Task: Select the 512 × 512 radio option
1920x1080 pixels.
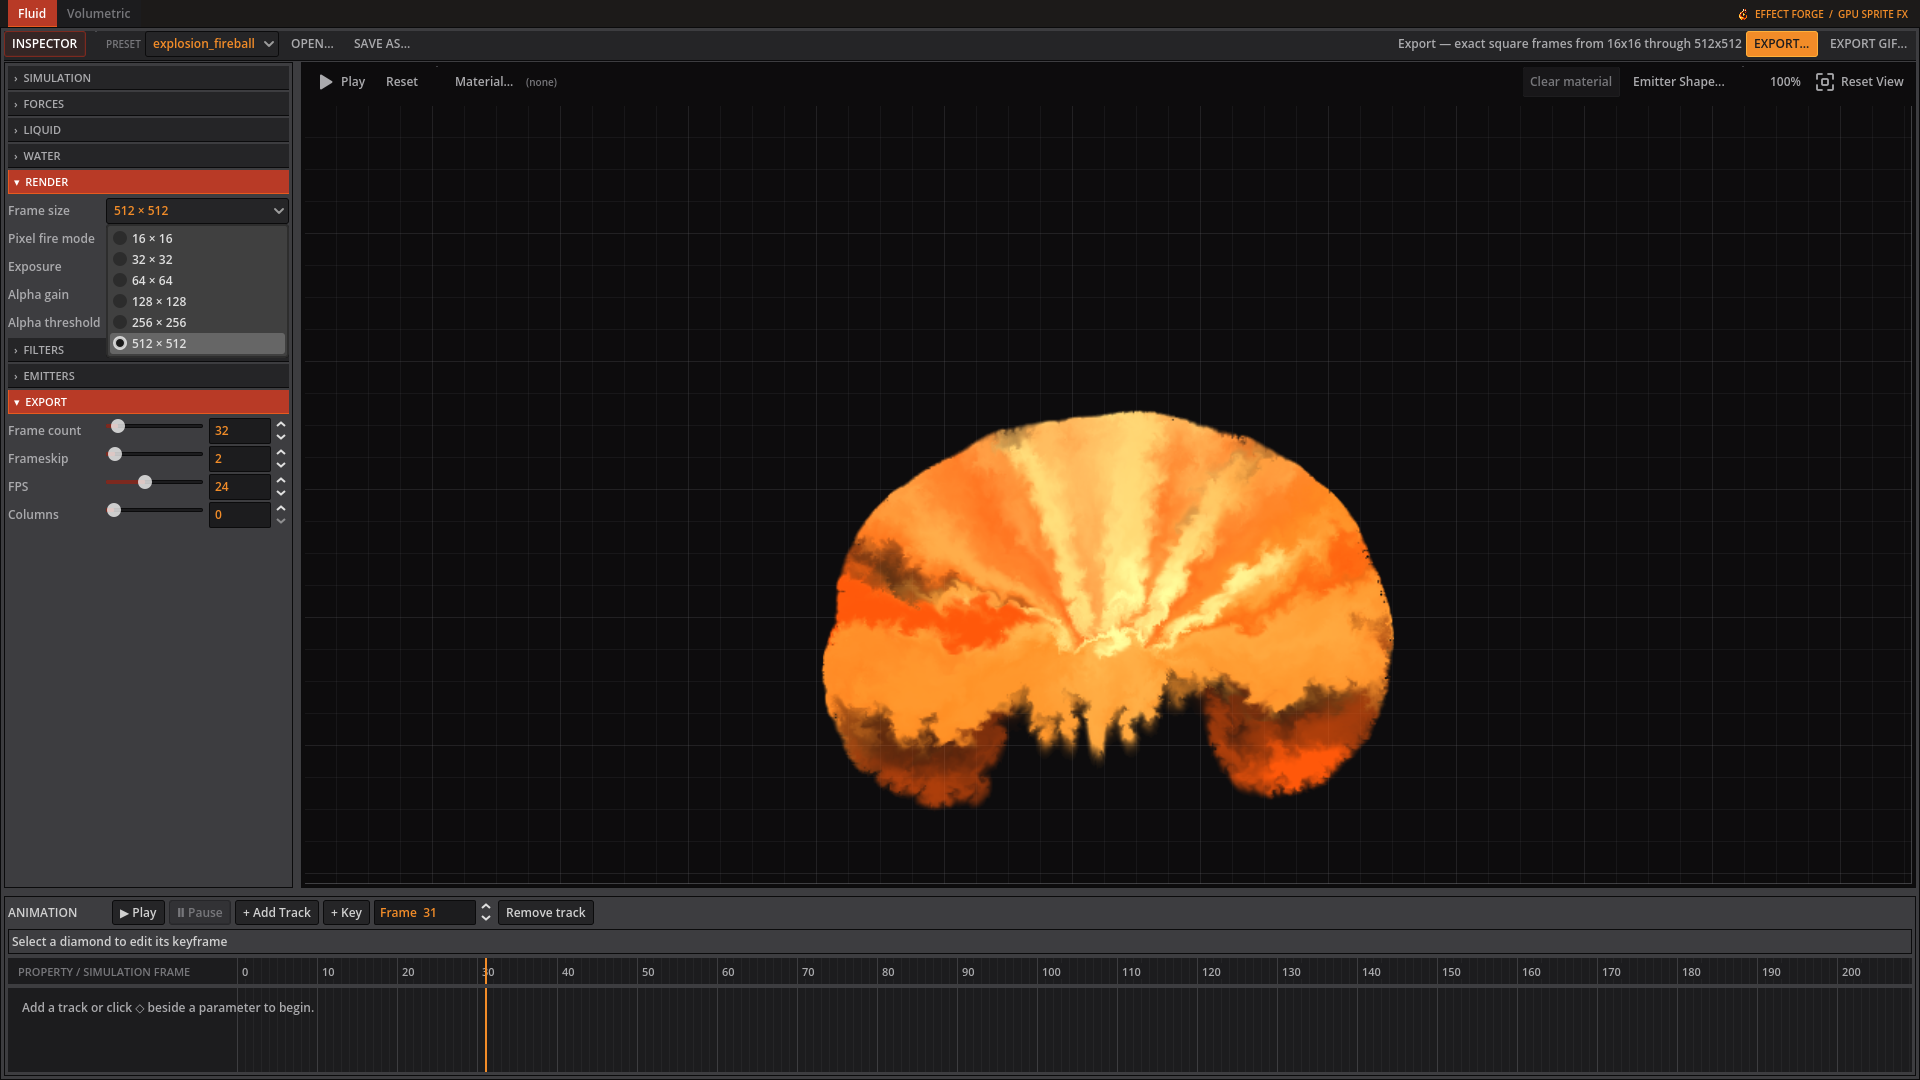Action: [x=198, y=344]
